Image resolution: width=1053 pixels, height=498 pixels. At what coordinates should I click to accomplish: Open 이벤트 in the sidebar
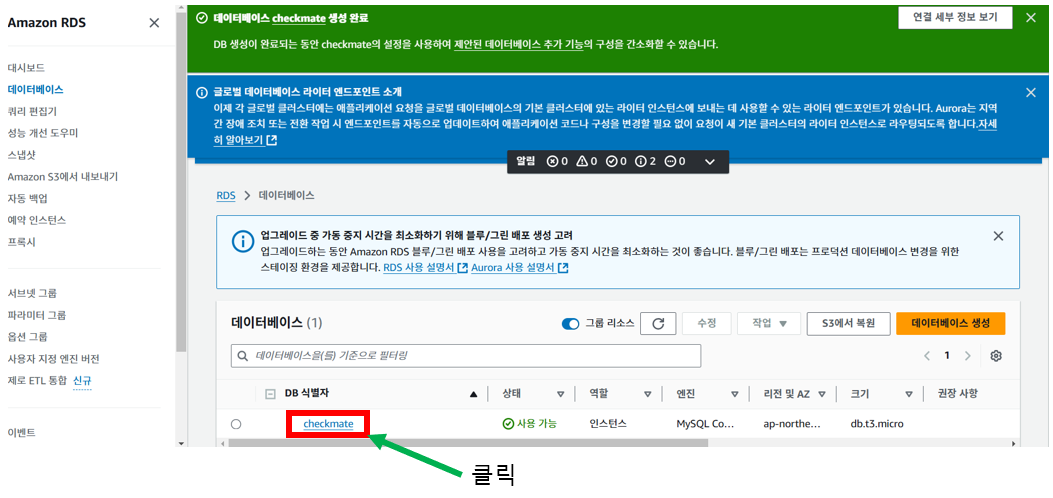(21, 433)
